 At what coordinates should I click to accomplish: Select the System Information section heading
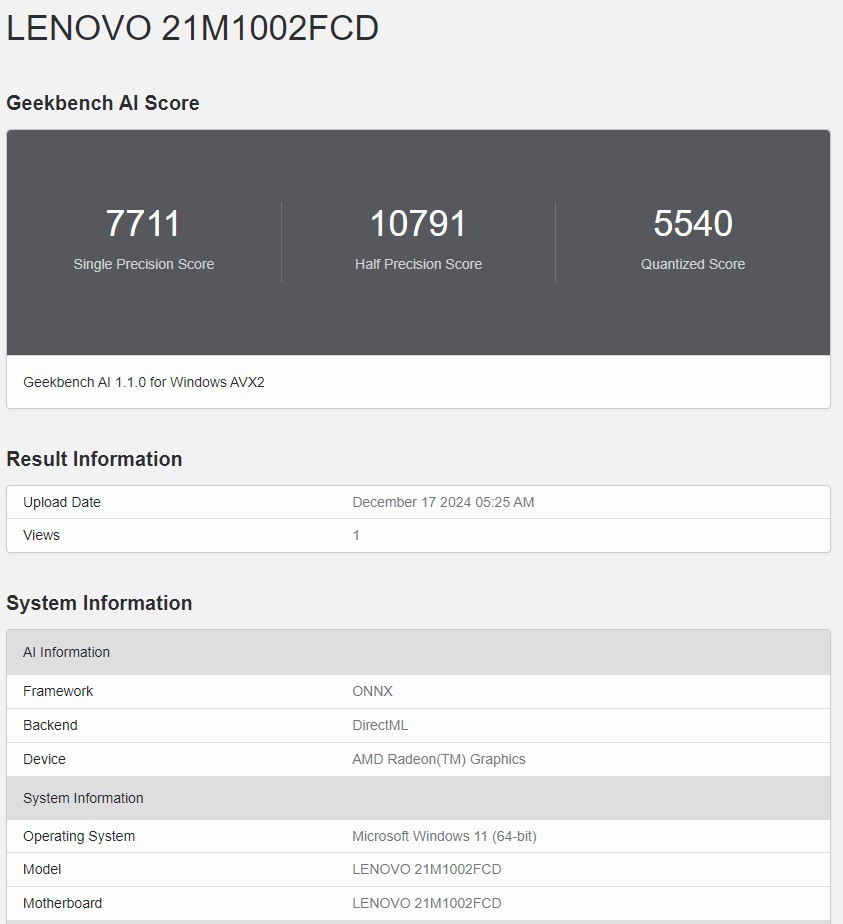99,603
